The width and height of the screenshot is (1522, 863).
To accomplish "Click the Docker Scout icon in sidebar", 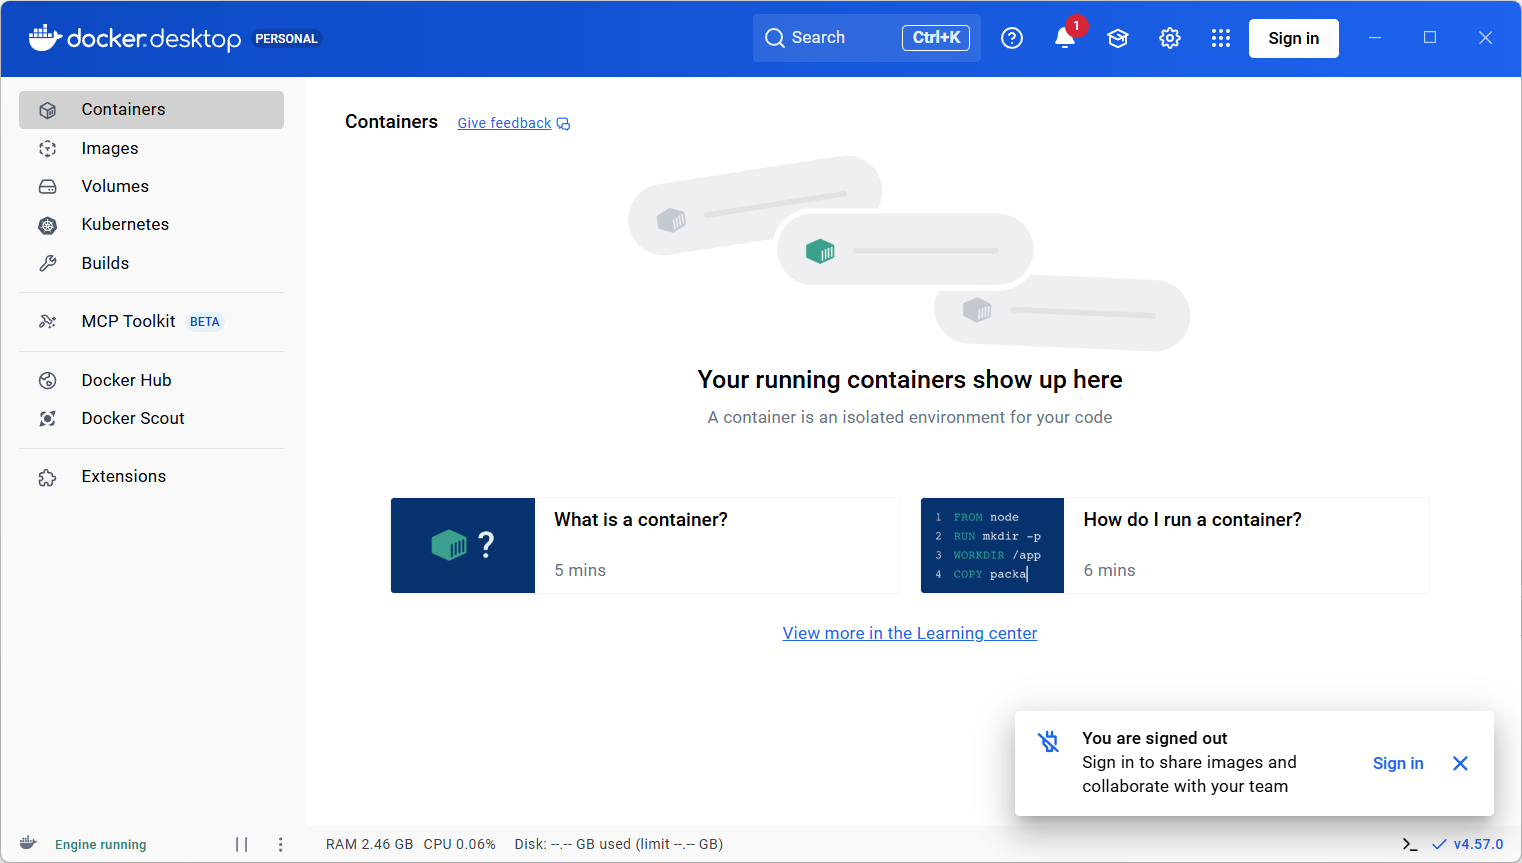I will tap(47, 418).
